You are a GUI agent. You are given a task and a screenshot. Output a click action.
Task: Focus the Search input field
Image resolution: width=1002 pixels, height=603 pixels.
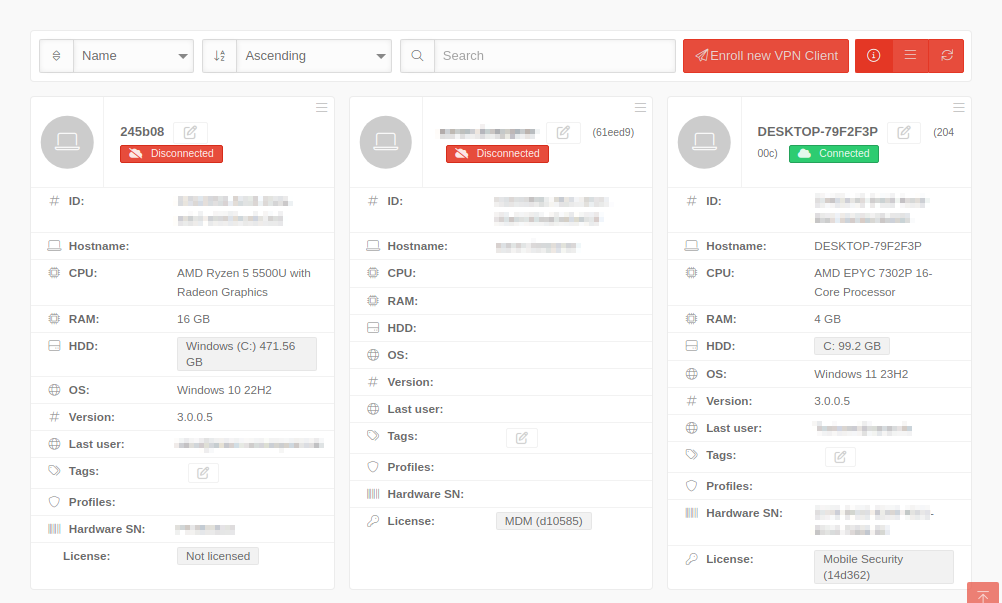(x=554, y=56)
